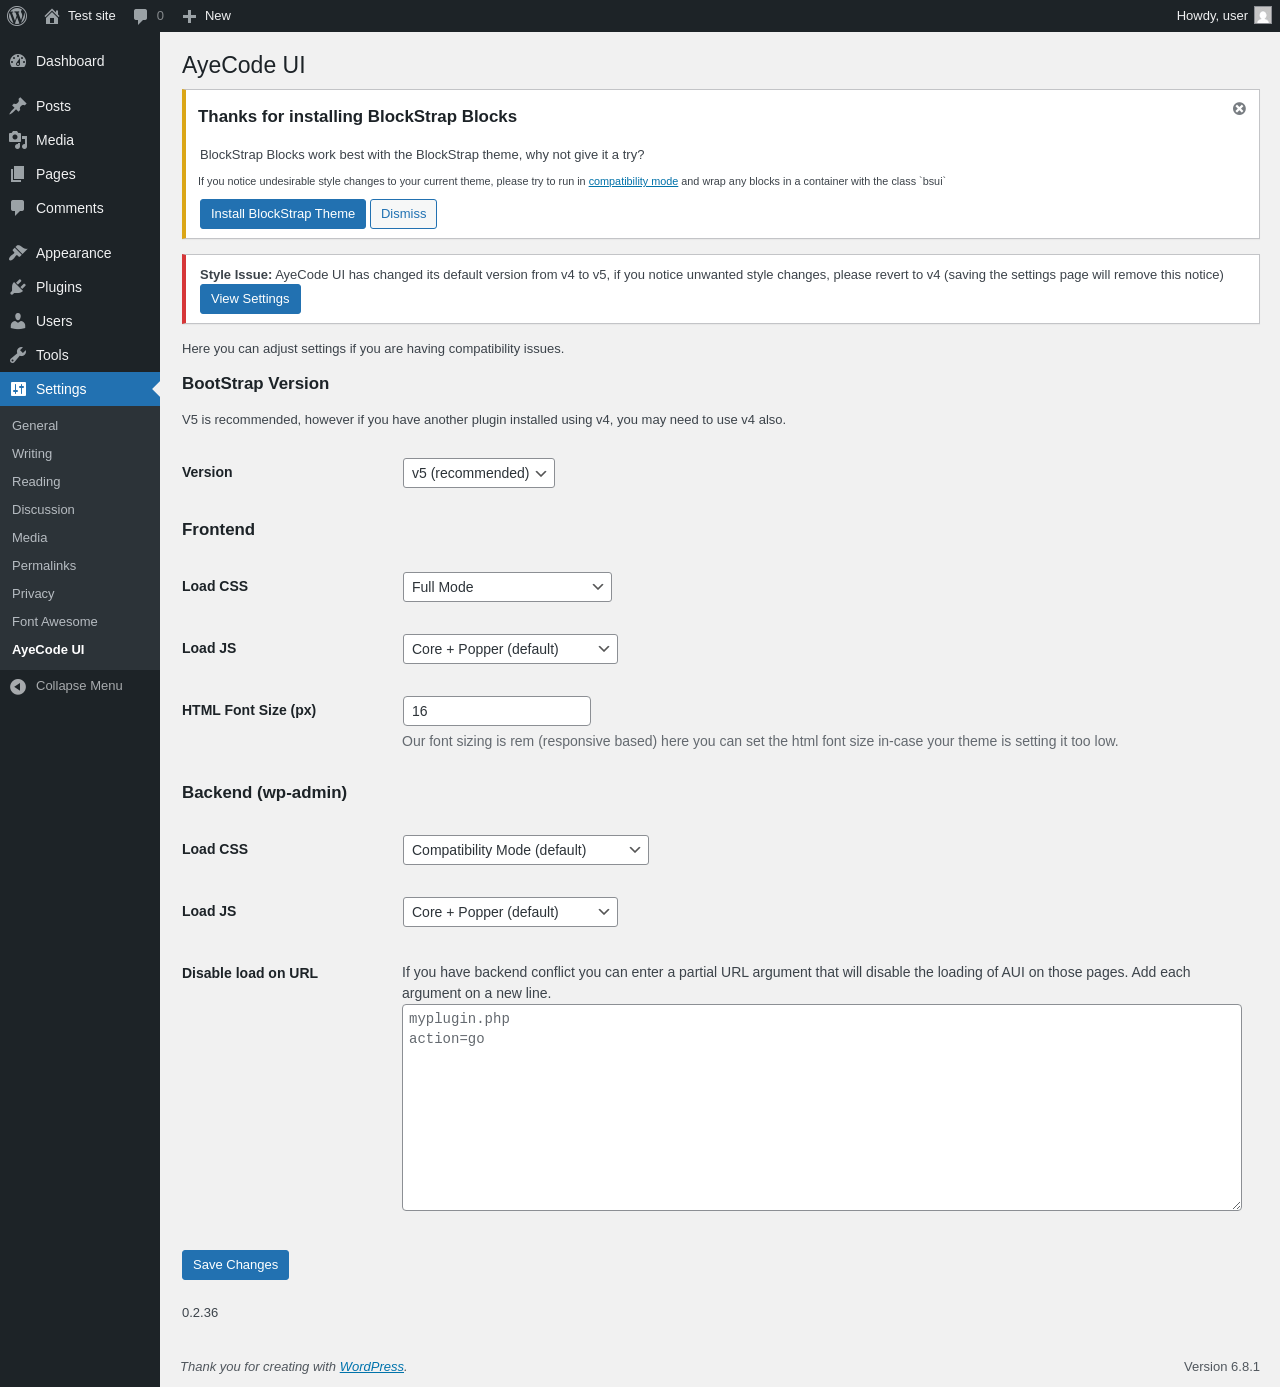The width and height of the screenshot is (1280, 1387).
Task: Click the Tools wrench icon
Action: coord(18,355)
